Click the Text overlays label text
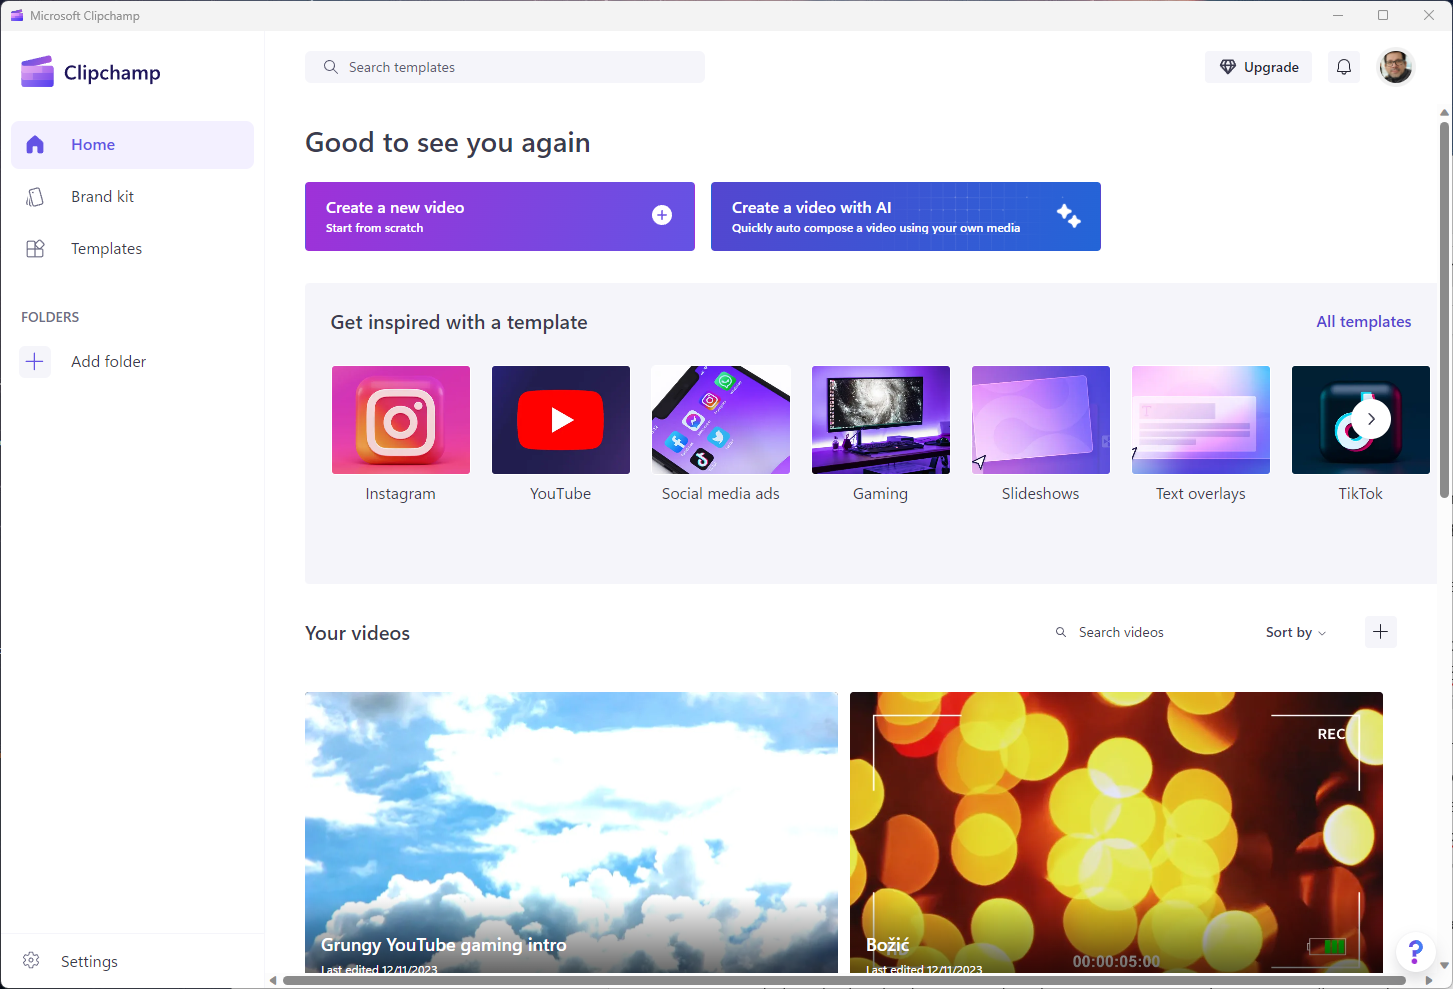Viewport: 1453px width, 989px height. (x=1201, y=494)
